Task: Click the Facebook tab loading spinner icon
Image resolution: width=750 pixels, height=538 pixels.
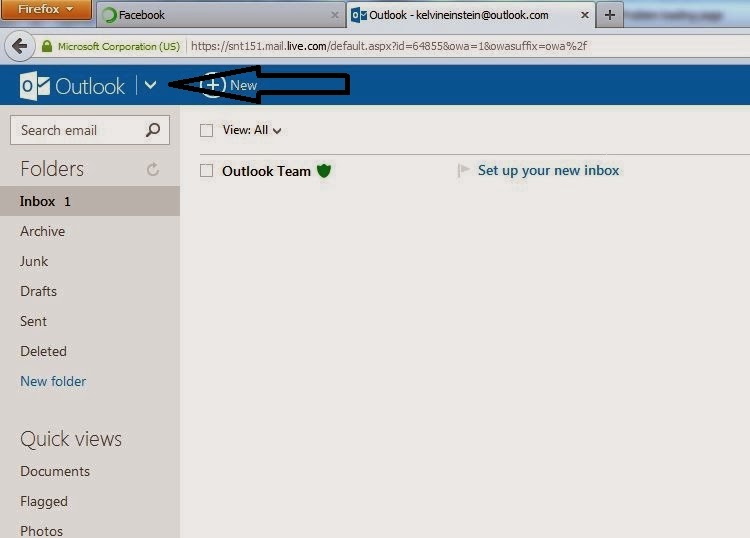Action: (110, 15)
